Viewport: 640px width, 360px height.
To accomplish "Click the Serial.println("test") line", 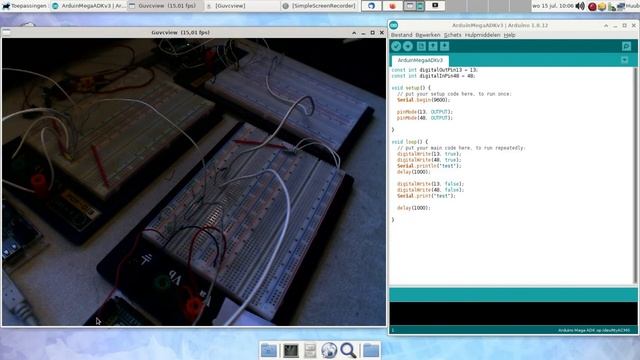I will 429,166.
